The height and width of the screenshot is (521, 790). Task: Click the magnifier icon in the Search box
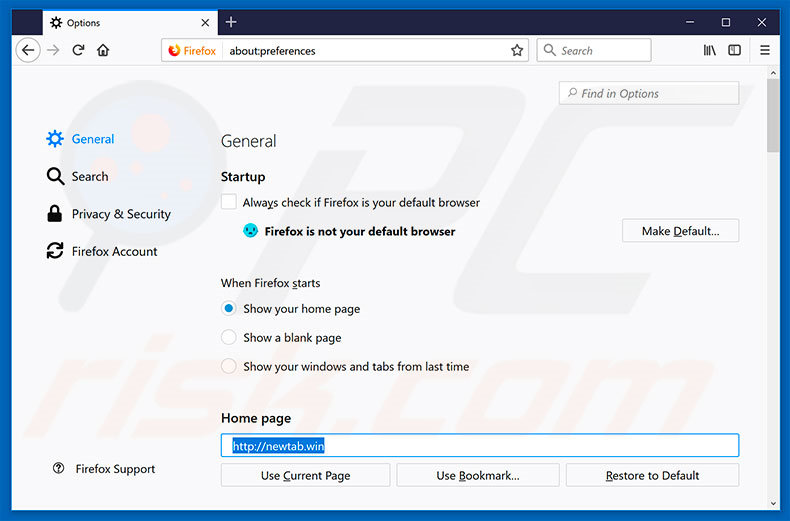click(550, 50)
